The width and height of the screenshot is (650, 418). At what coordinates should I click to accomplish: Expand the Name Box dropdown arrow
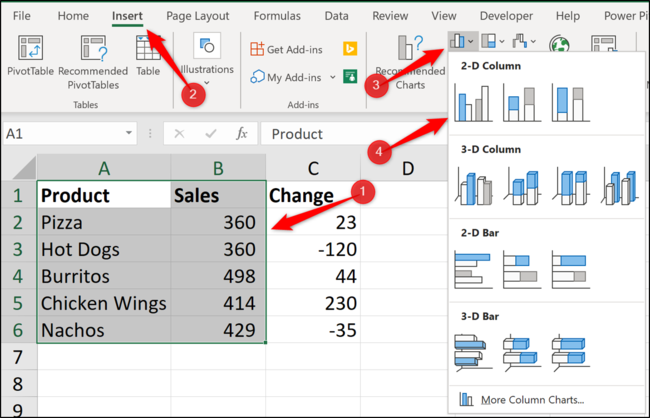click(x=129, y=133)
